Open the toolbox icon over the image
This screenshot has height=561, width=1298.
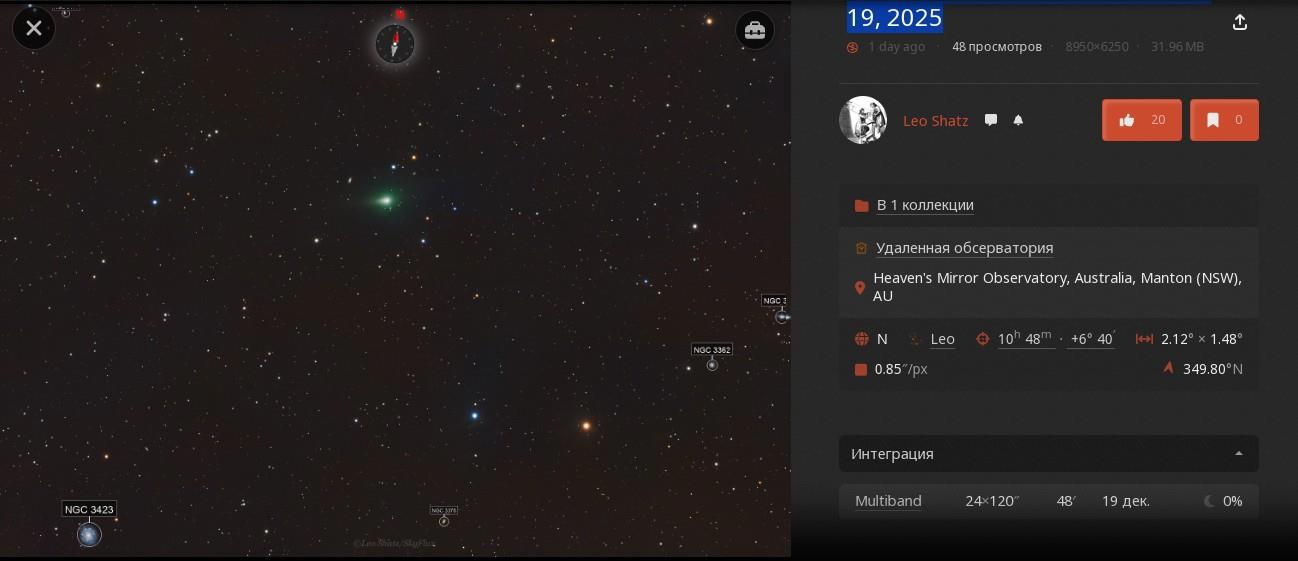click(x=755, y=31)
